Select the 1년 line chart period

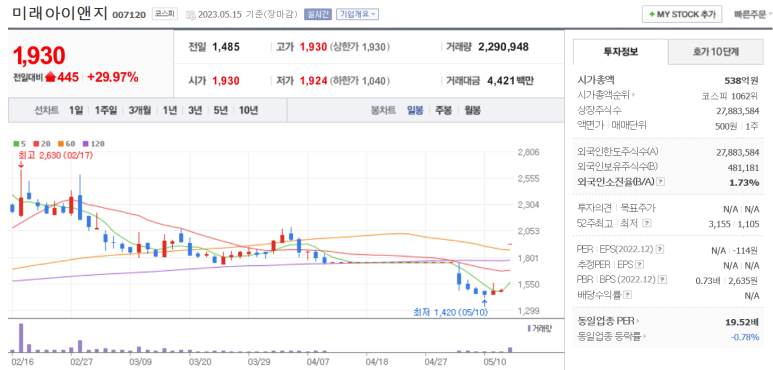pyautogui.click(x=170, y=110)
